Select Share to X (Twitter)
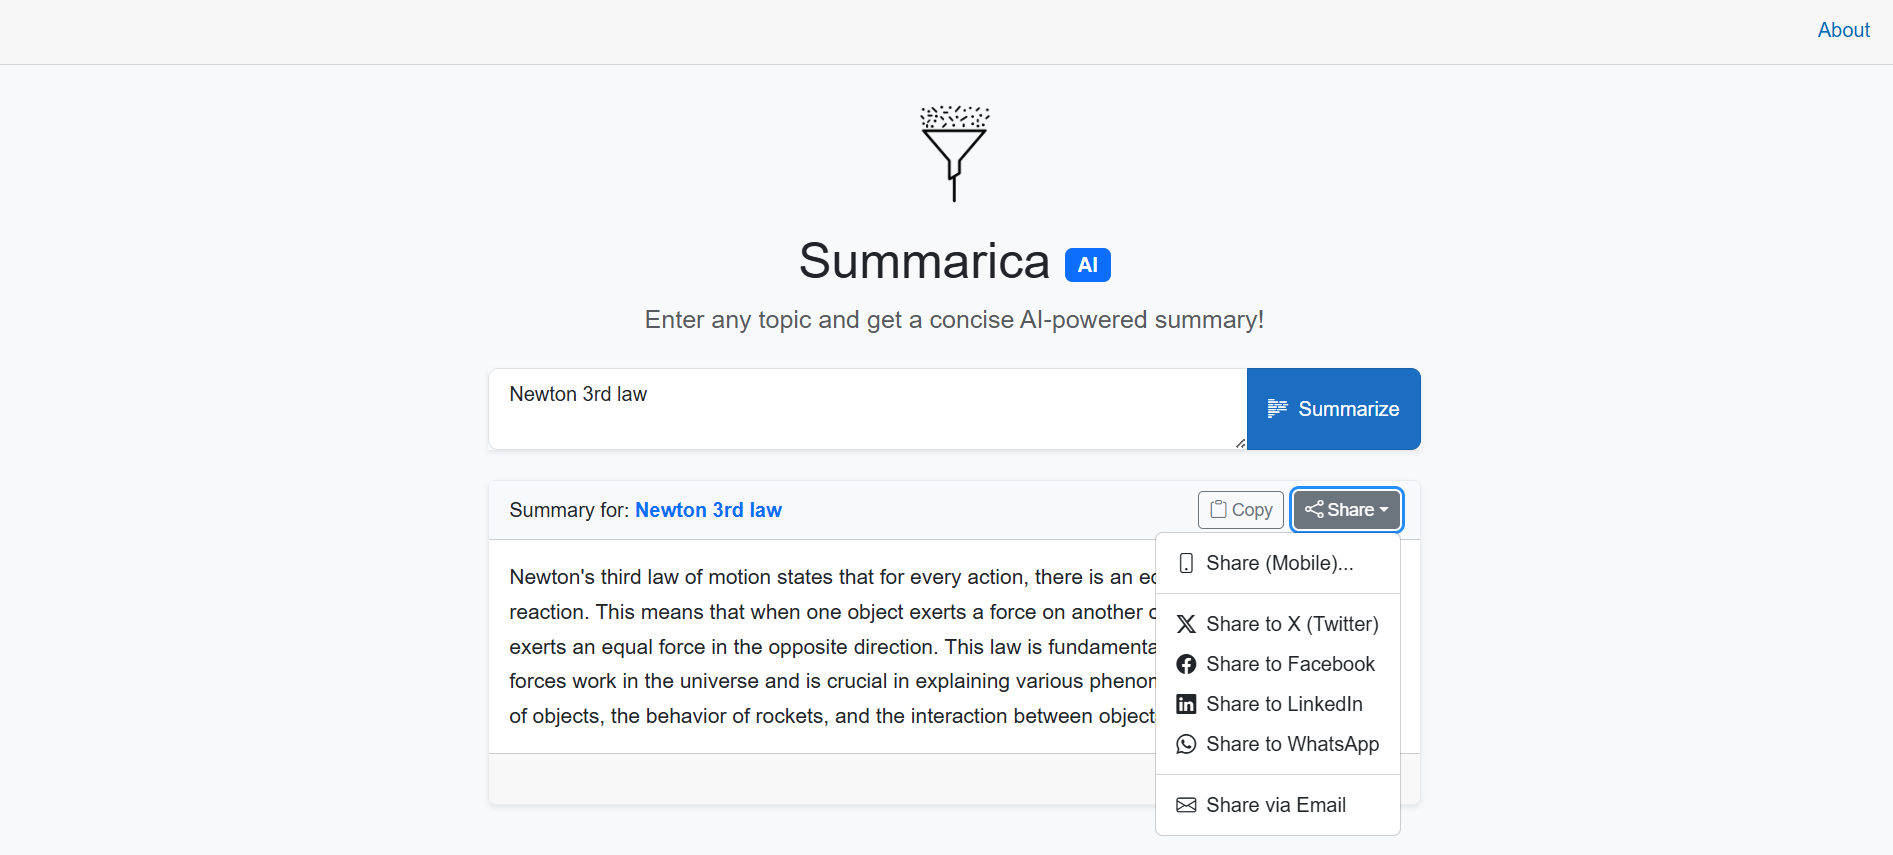This screenshot has width=1893, height=855. tap(1277, 624)
